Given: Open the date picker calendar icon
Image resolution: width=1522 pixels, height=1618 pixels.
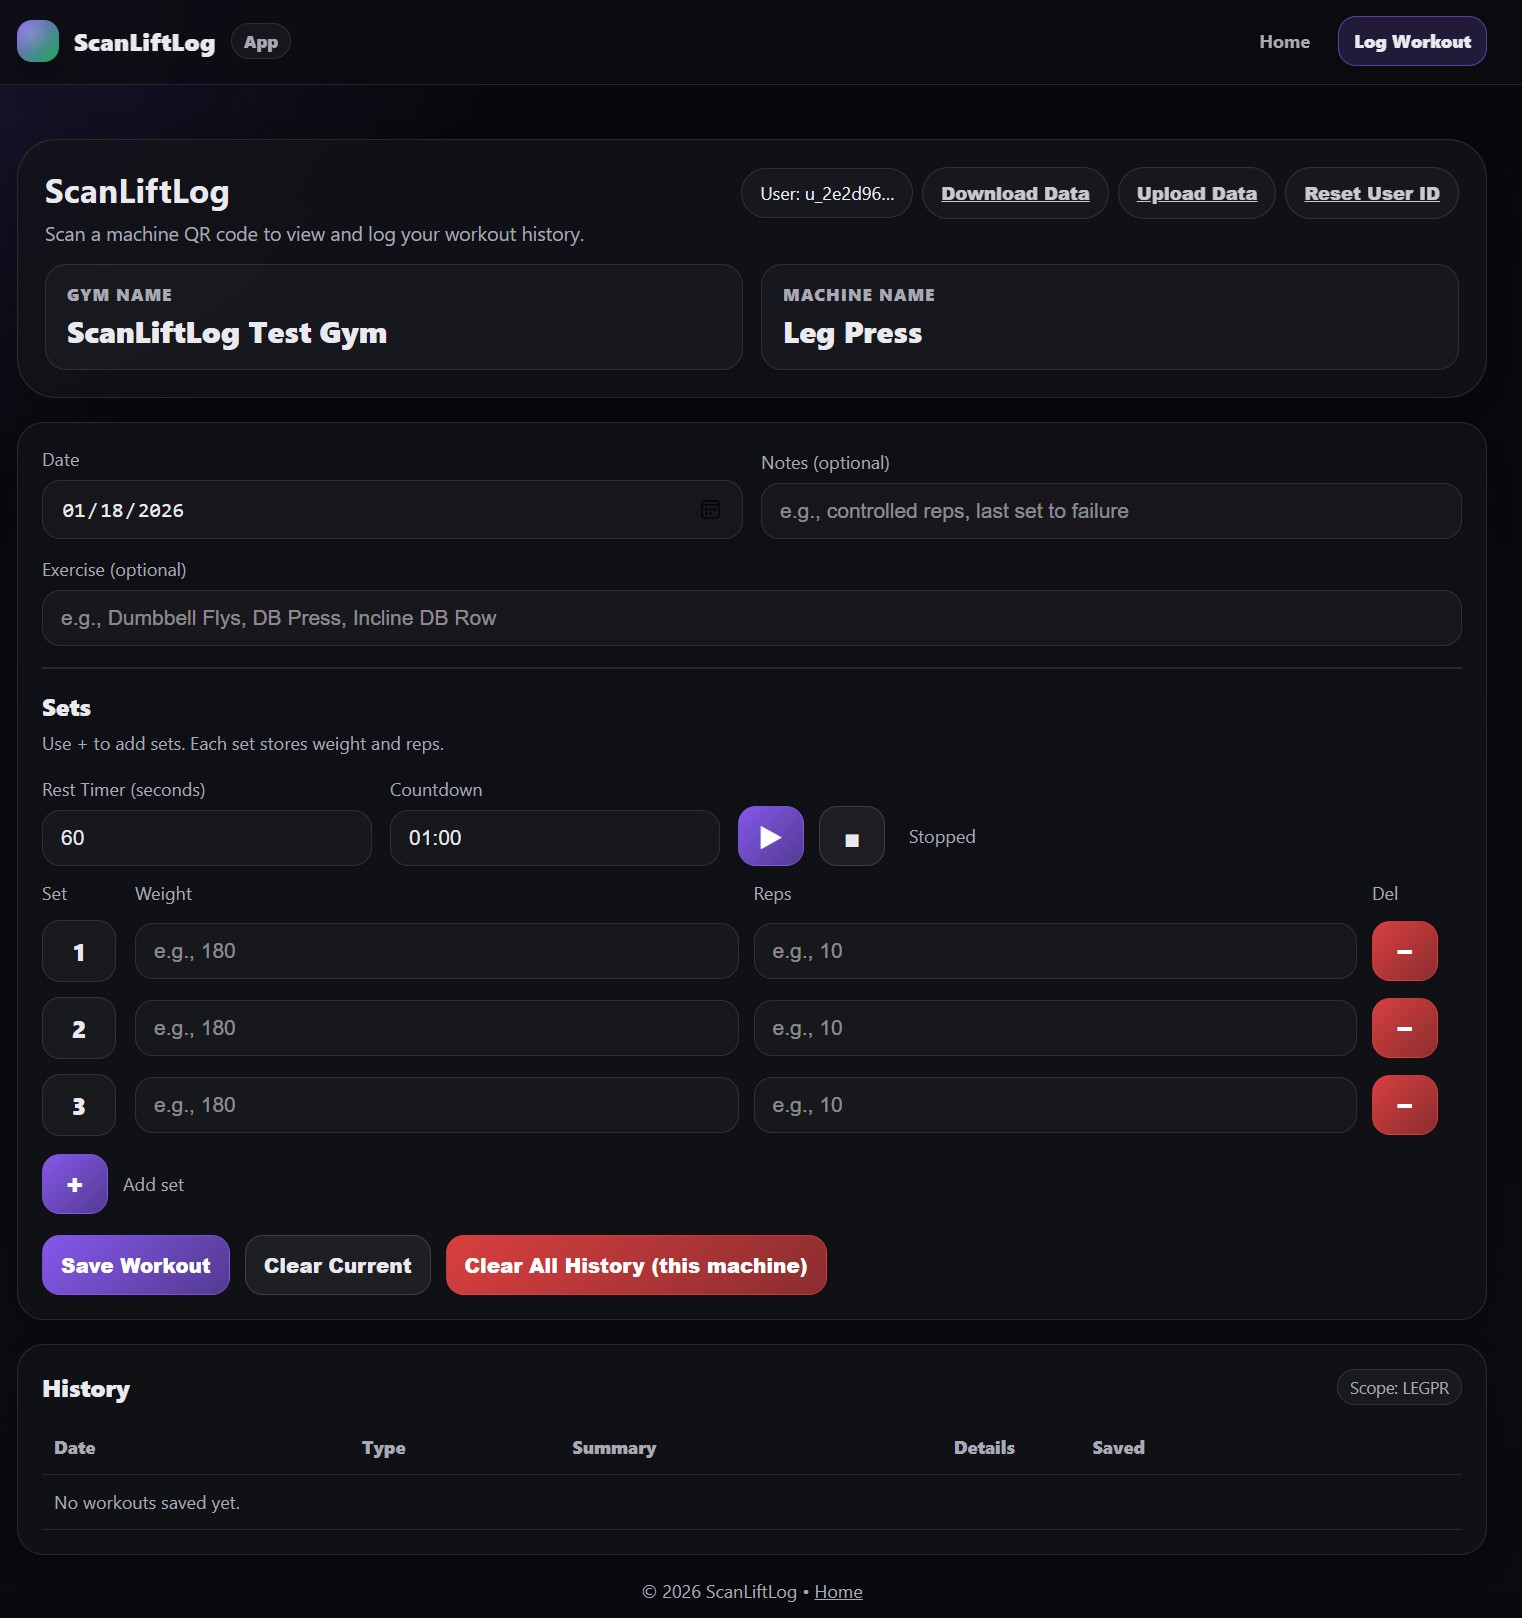Looking at the screenshot, I should [710, 510].
